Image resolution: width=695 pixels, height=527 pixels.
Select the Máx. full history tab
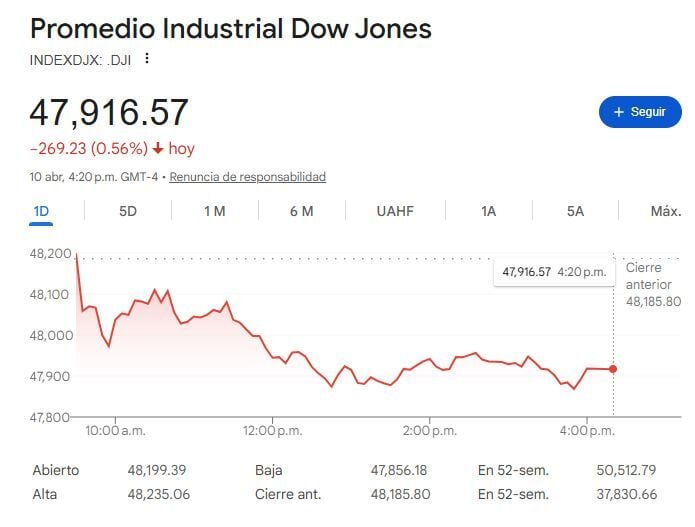(x=665, y=211)
